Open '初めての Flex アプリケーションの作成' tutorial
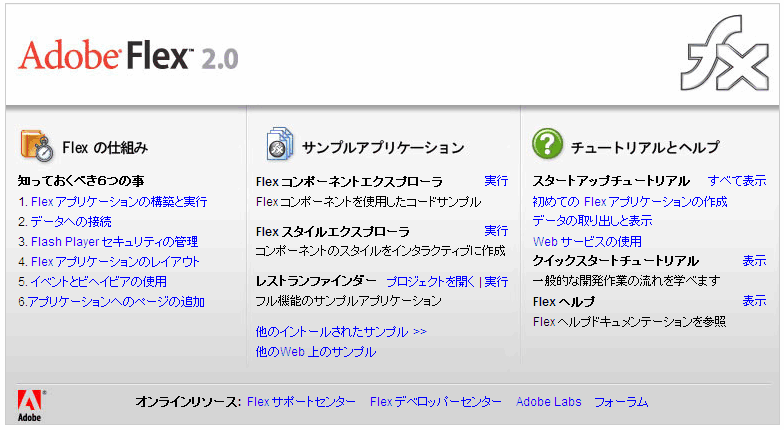This screenshot has width=784, height=430. coord(630,202)
